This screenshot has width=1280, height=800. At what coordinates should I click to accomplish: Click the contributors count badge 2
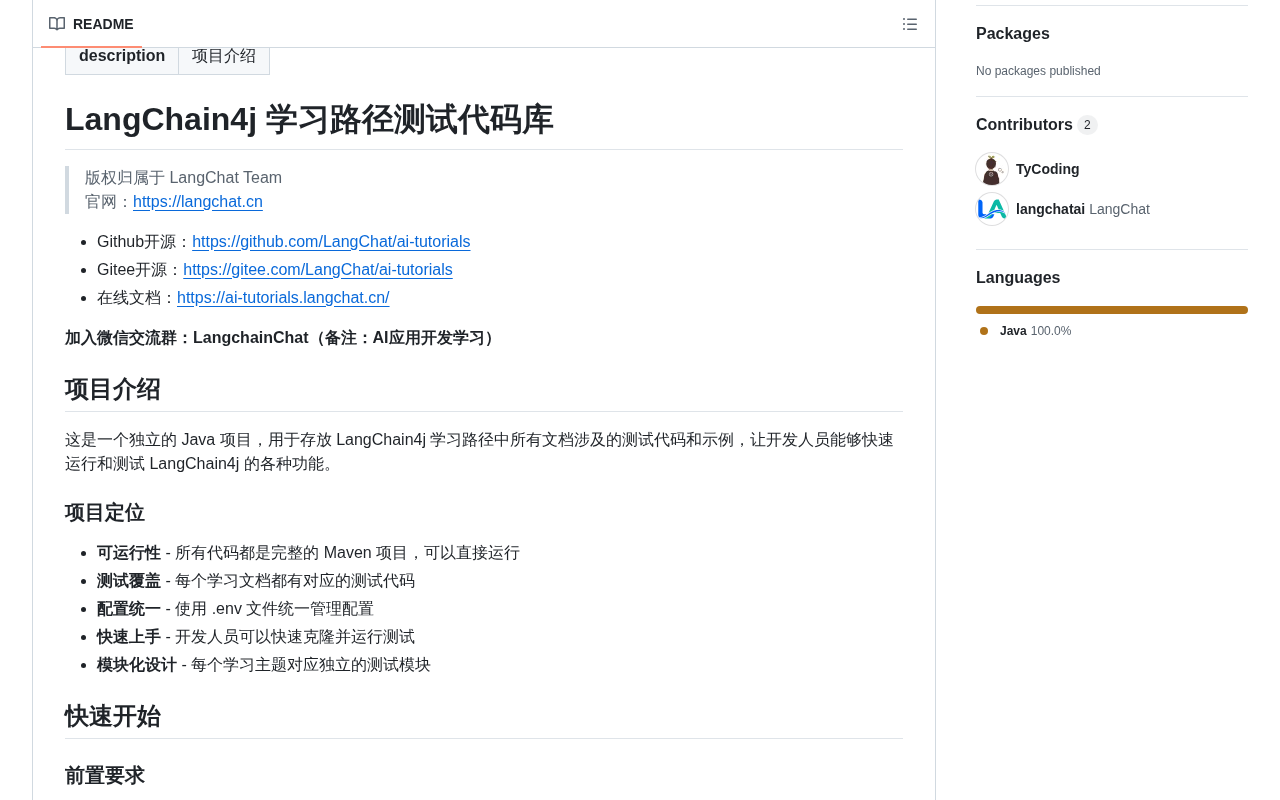(x=1087, y=125)
